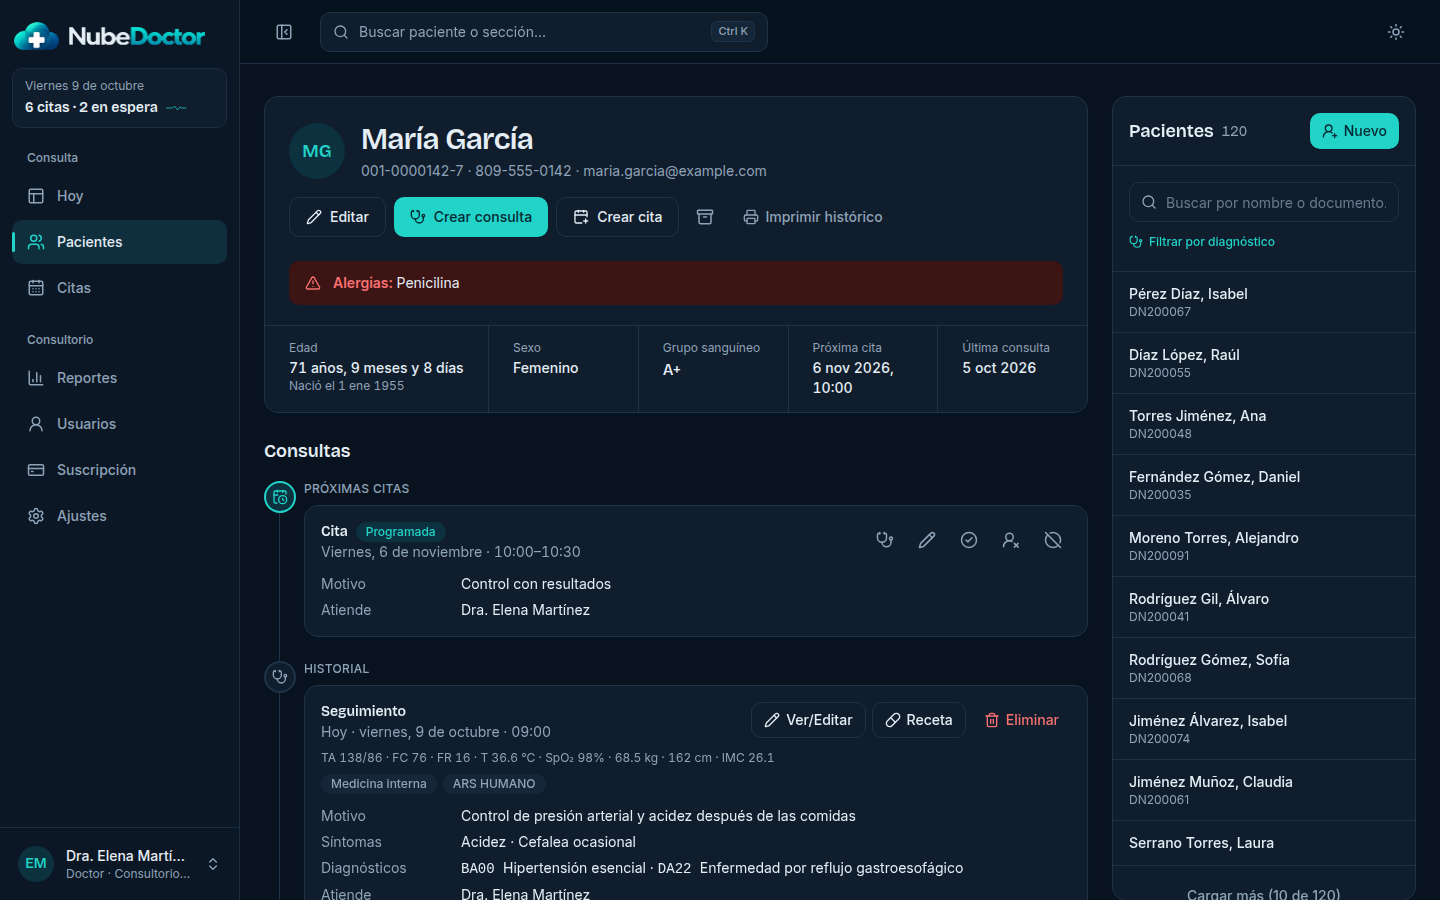1440x900 pixels.
Task: Click the Buscar por nombre o documento field
Action: 1264,202
